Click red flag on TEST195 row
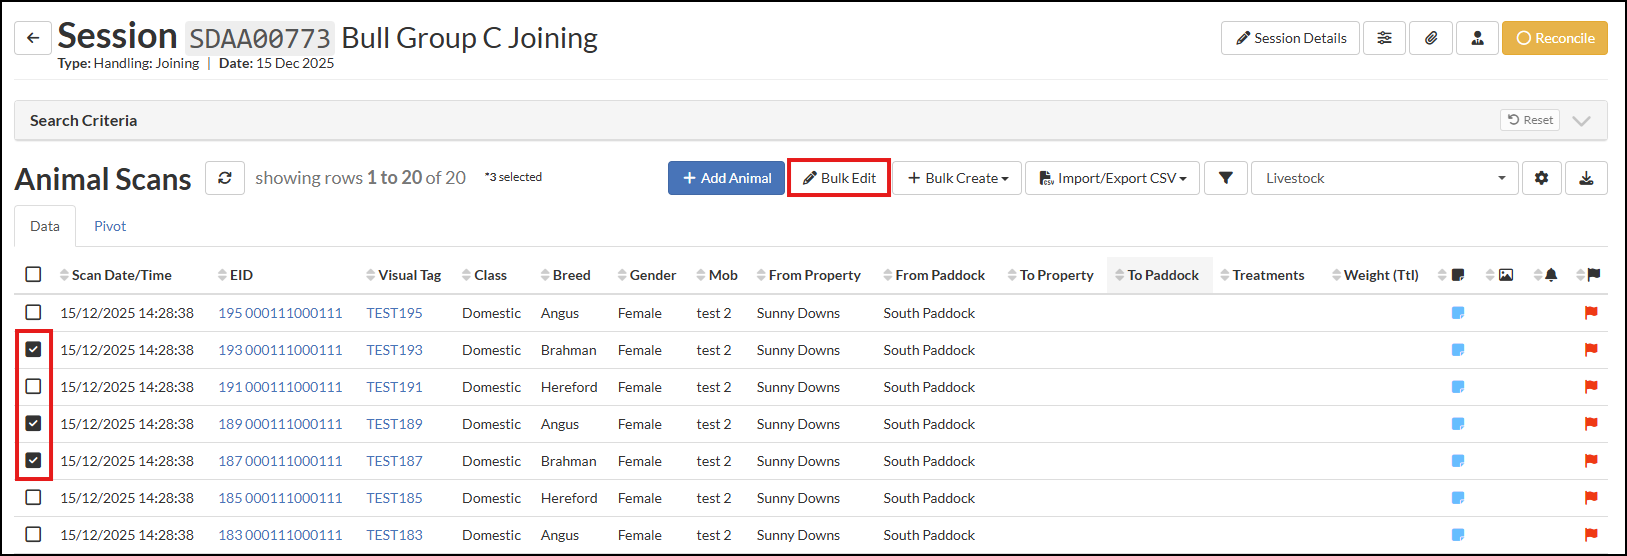This screenshot has width=1627, height=556. pos(1590,313)
